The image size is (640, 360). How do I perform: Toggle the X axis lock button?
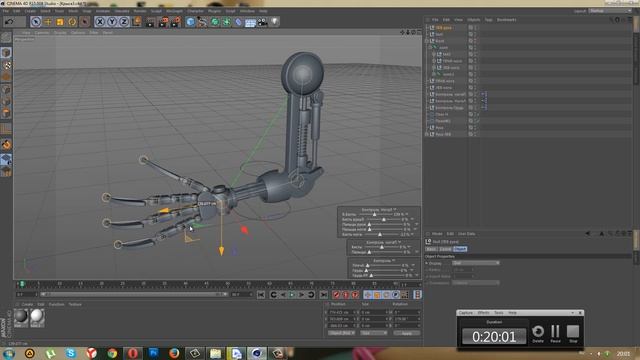pyautogui.click(x=100, y=22)
